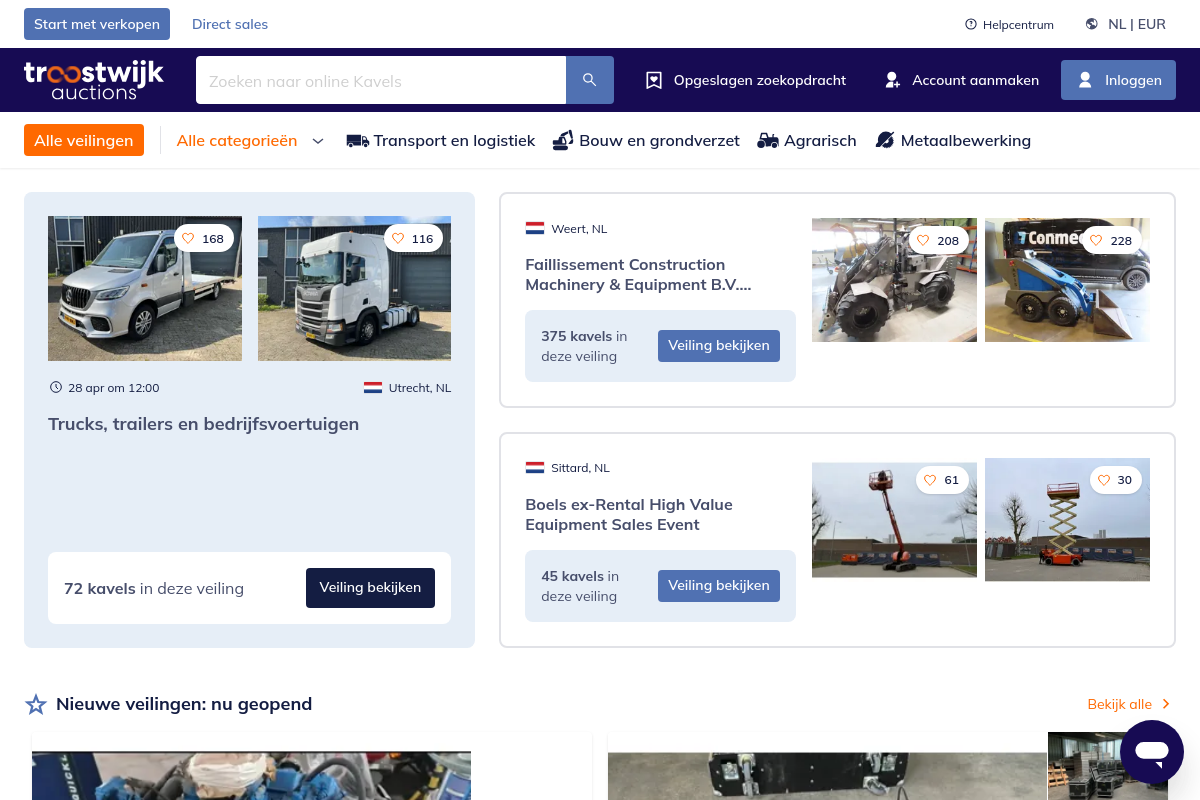
Task: Select the Bouw en grondverzet excavator icon
Action: pos(563,140)
